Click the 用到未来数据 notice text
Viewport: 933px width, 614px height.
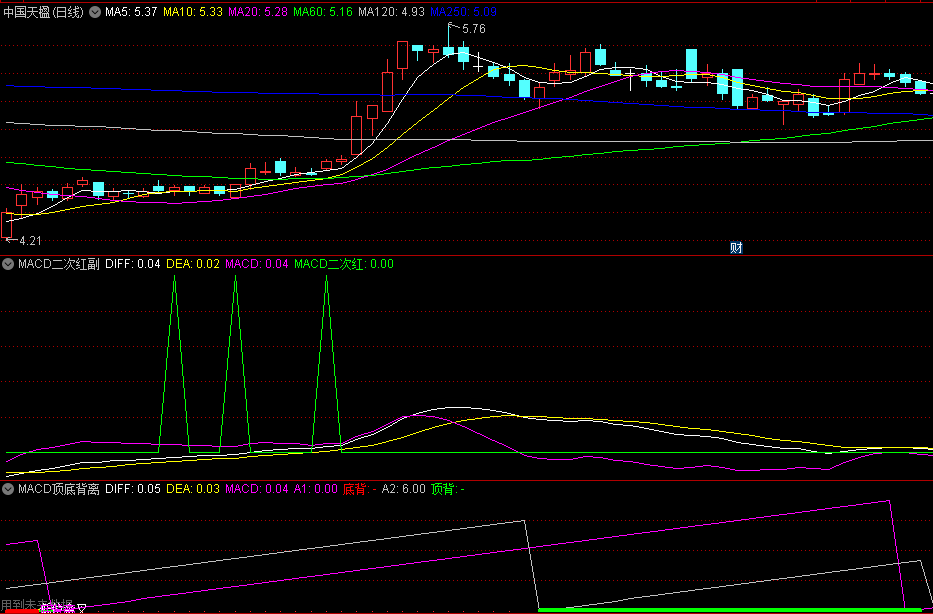(x=38, y=607)
